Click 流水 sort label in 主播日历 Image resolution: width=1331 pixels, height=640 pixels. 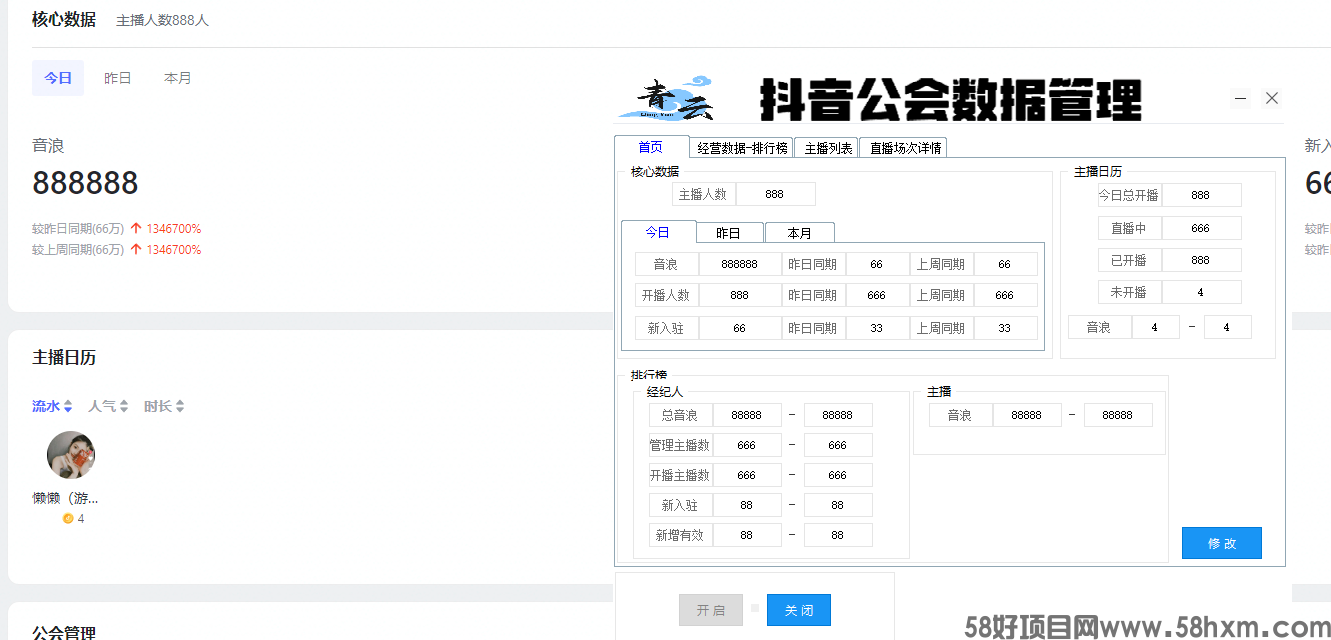click(x=46, y=406)
